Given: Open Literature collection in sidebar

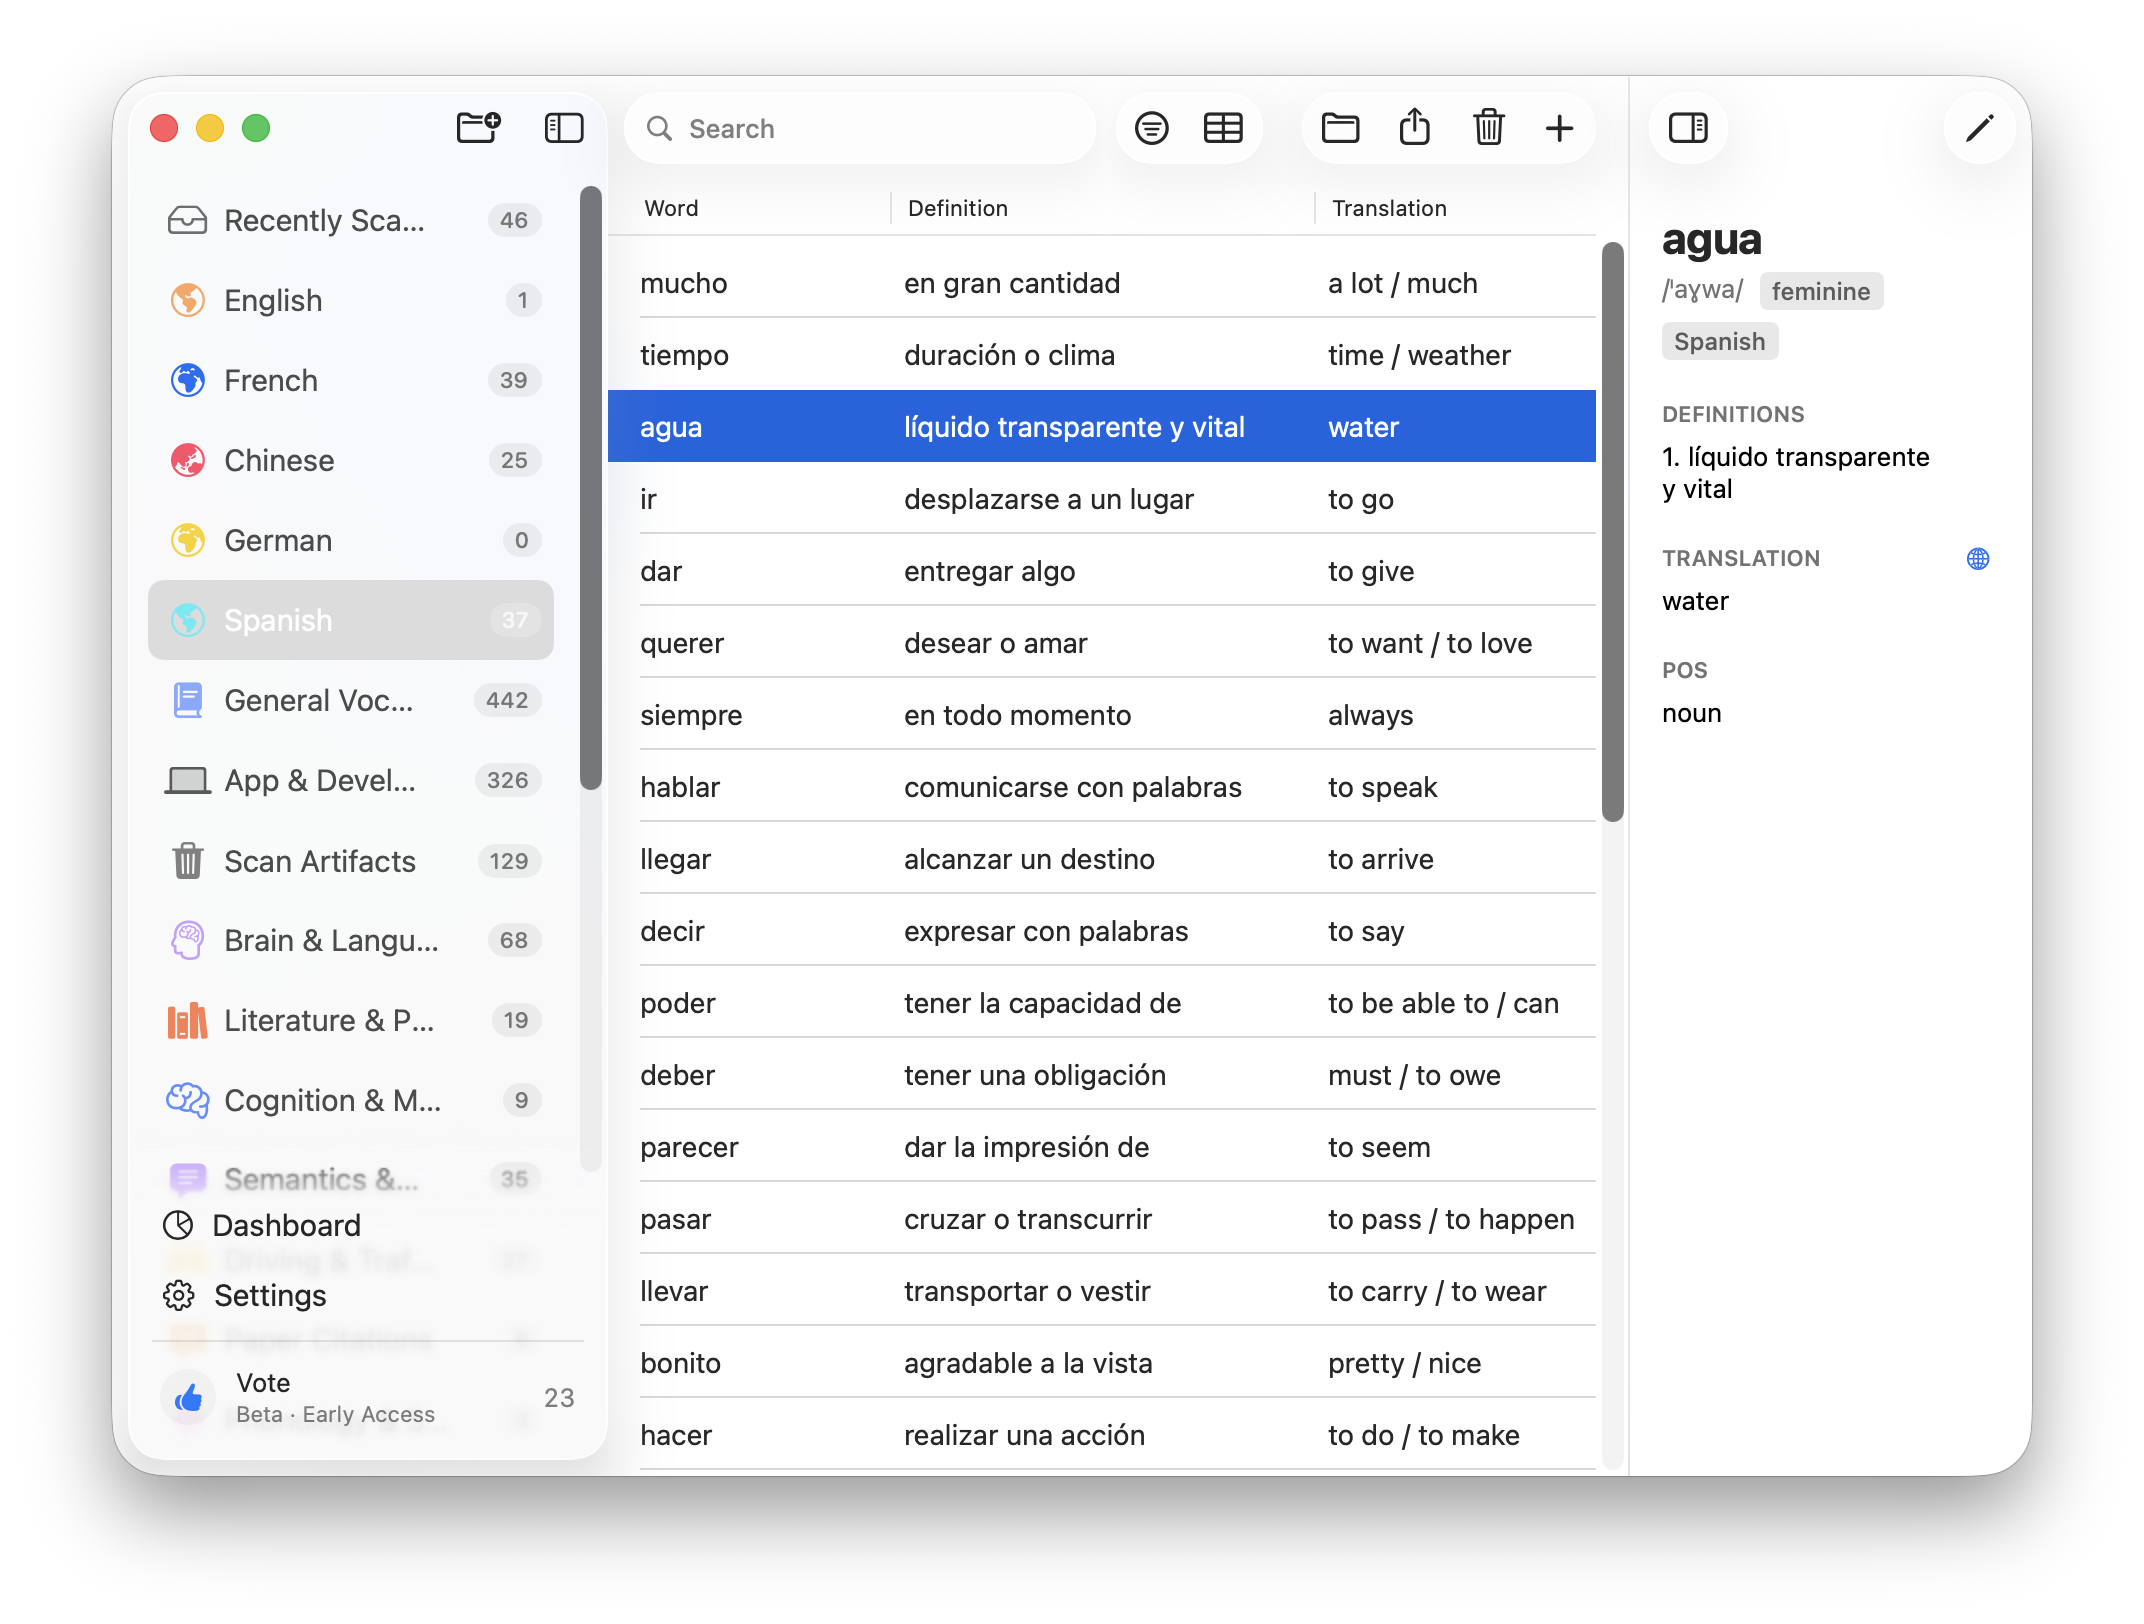Looking at the screenshot, I should [351, 1020].
